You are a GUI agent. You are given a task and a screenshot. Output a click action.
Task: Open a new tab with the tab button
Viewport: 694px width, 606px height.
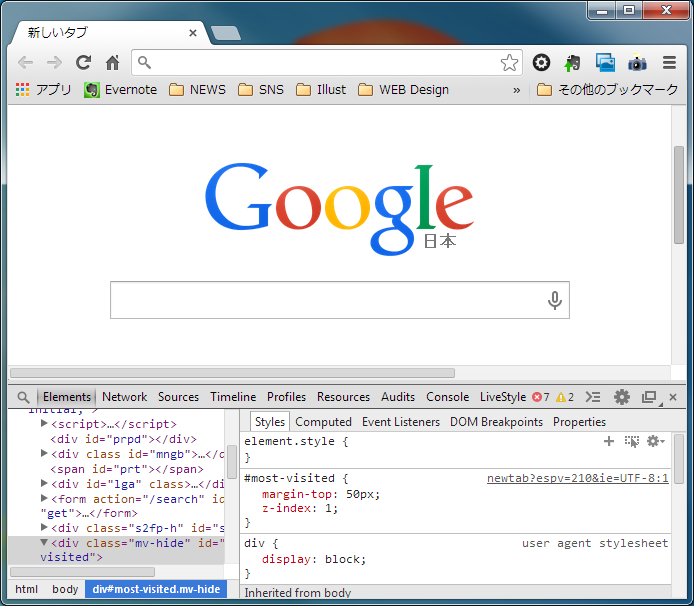click(226, 33)
